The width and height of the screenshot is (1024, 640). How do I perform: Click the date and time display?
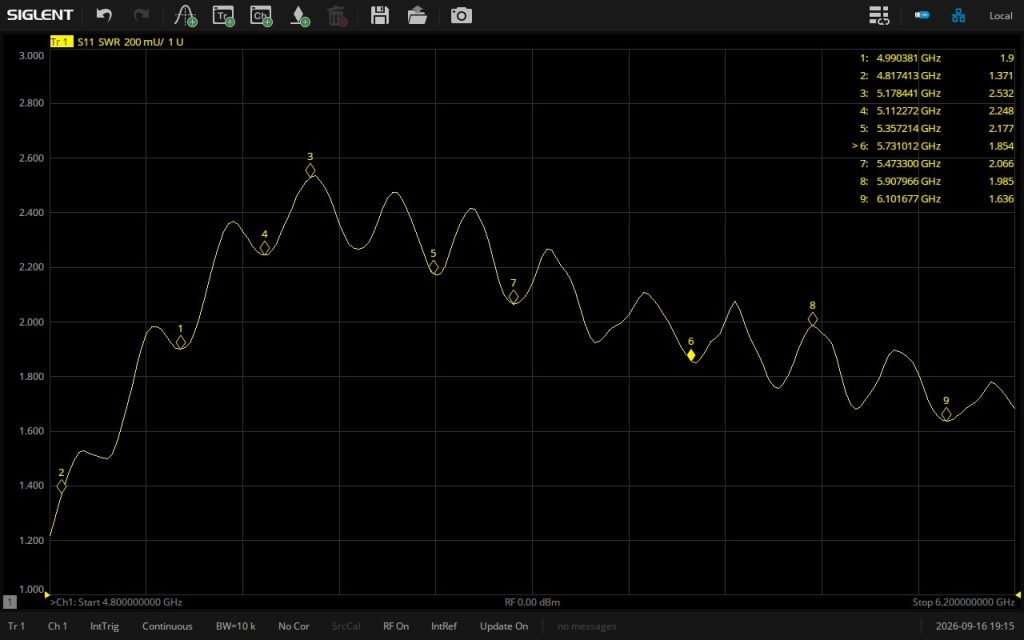(975, 626)
